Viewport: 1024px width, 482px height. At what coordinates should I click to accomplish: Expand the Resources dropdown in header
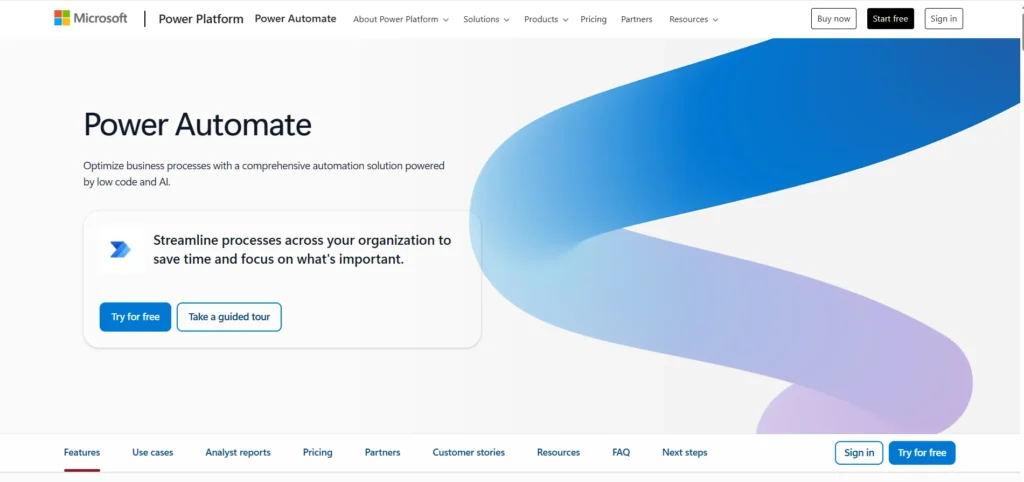(694, 19)
